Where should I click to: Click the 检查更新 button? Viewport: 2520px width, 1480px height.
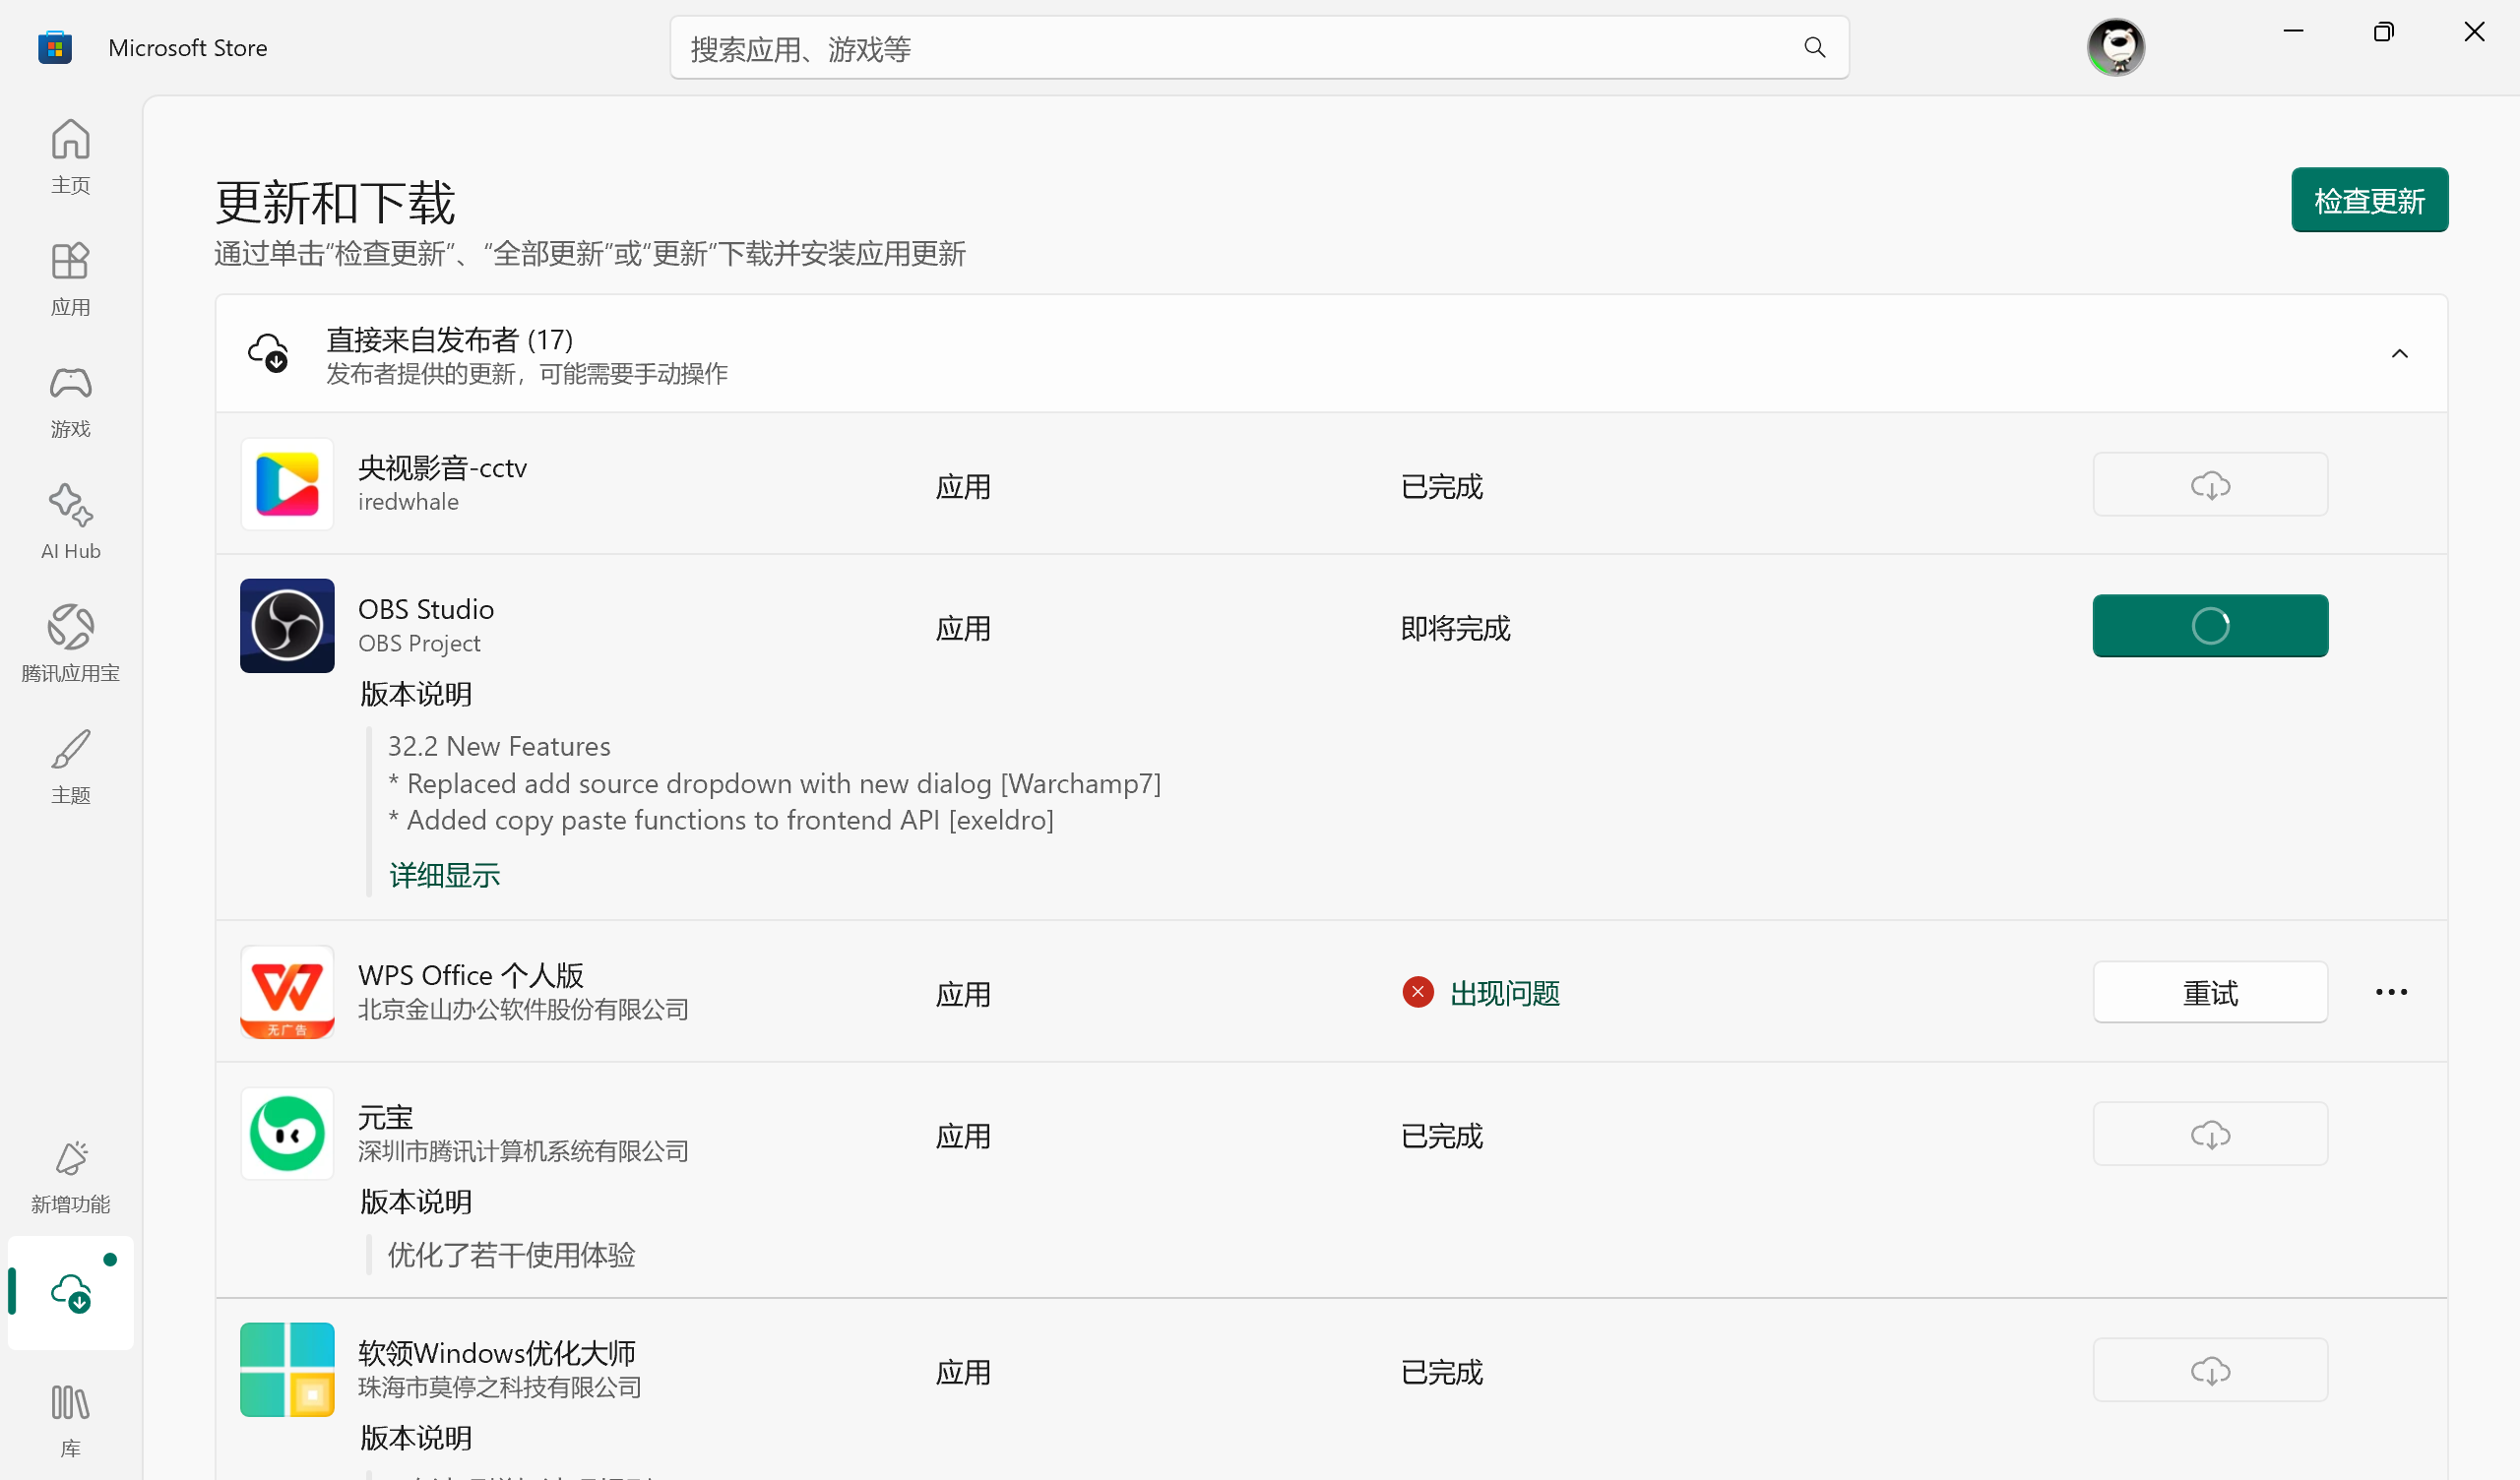(2369, 200)
